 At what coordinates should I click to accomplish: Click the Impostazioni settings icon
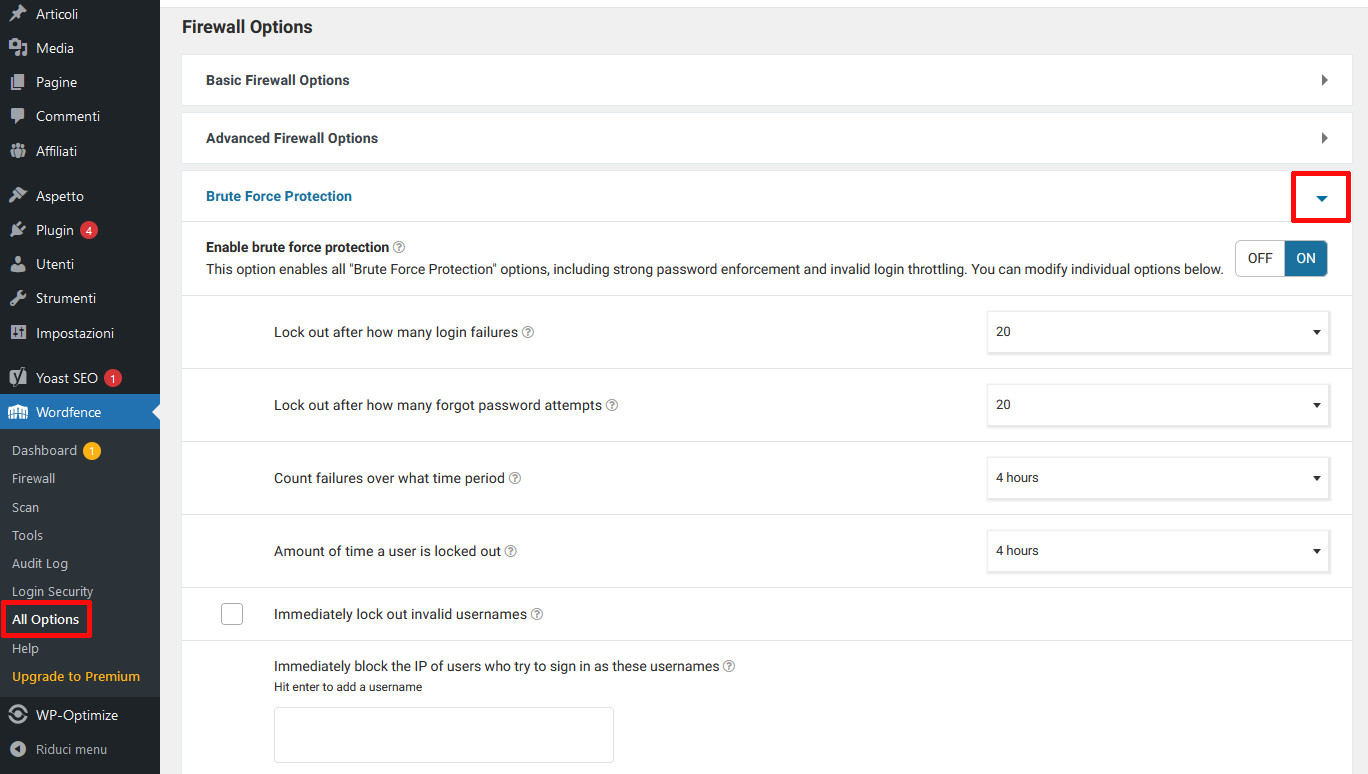coord(18,333)
